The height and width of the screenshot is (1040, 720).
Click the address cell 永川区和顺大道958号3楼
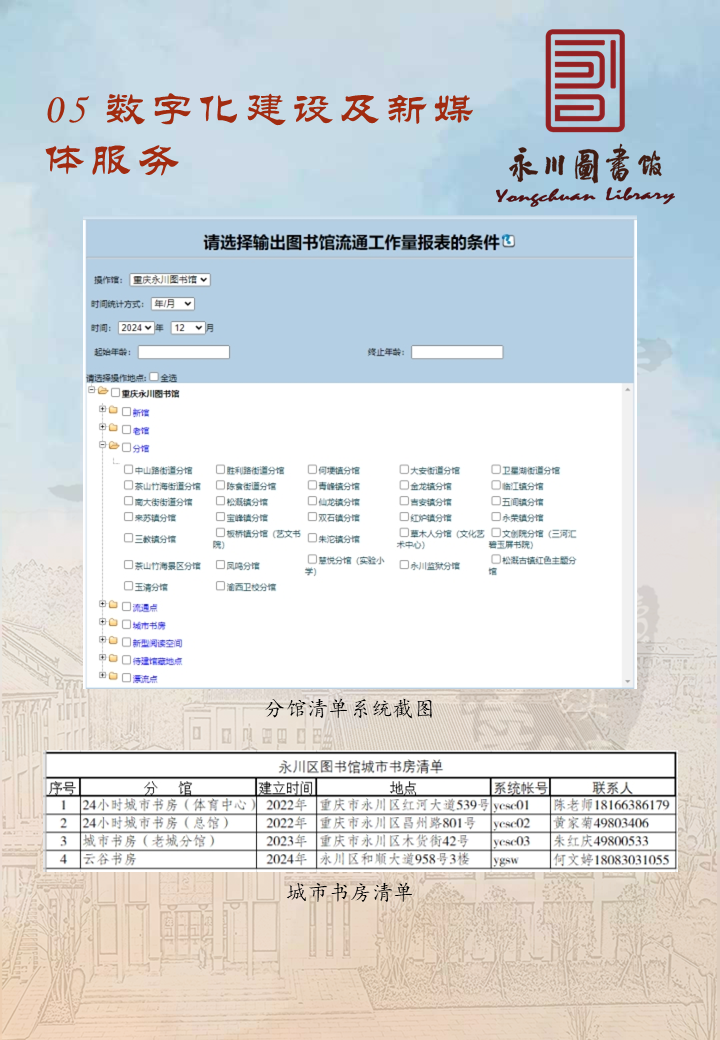pyautogui.click(x=404, y=860)
